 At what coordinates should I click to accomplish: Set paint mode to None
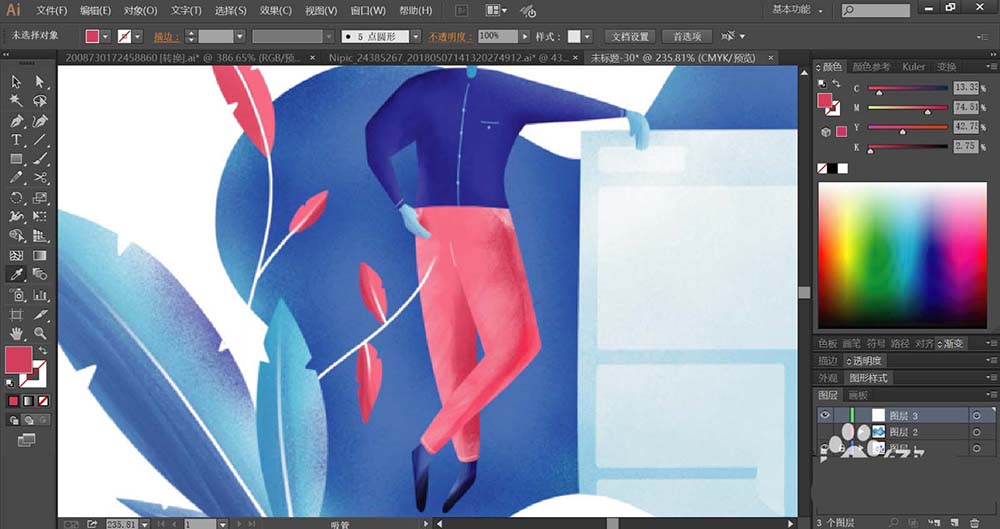coord(43,401)
